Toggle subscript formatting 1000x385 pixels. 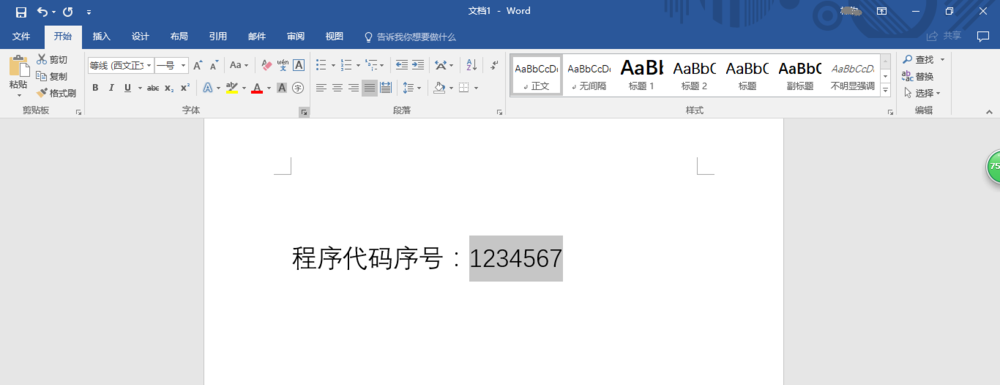pyautogui.click(x=168, y=88)
